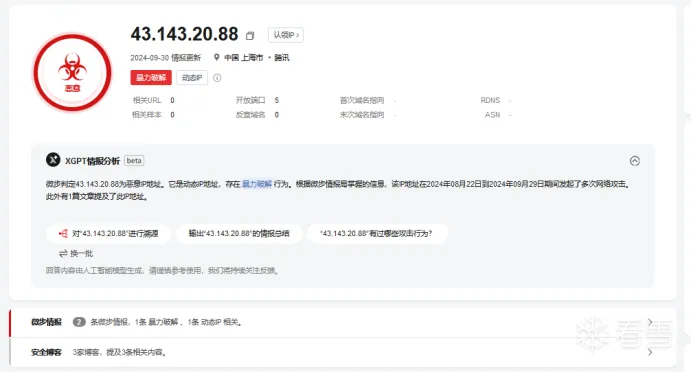692x373 pixels.
Task: Click the swap arrows icon beside 换一批
Action: pyautogui.click(x=63, y=253)
